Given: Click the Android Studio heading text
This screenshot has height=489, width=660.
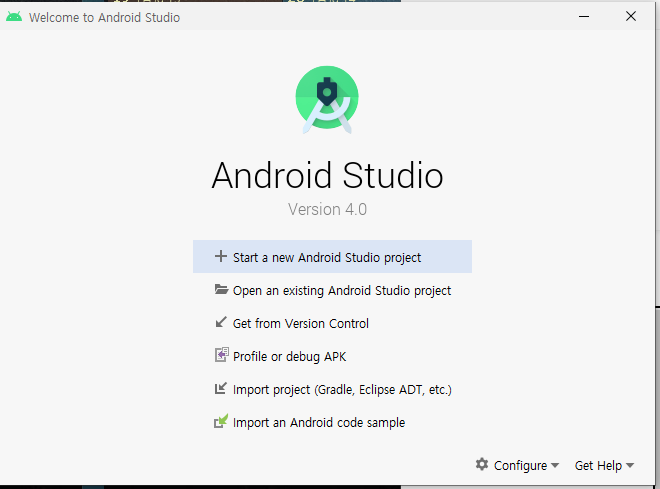Looking at the screenshot, I should [x=327, y=175].
